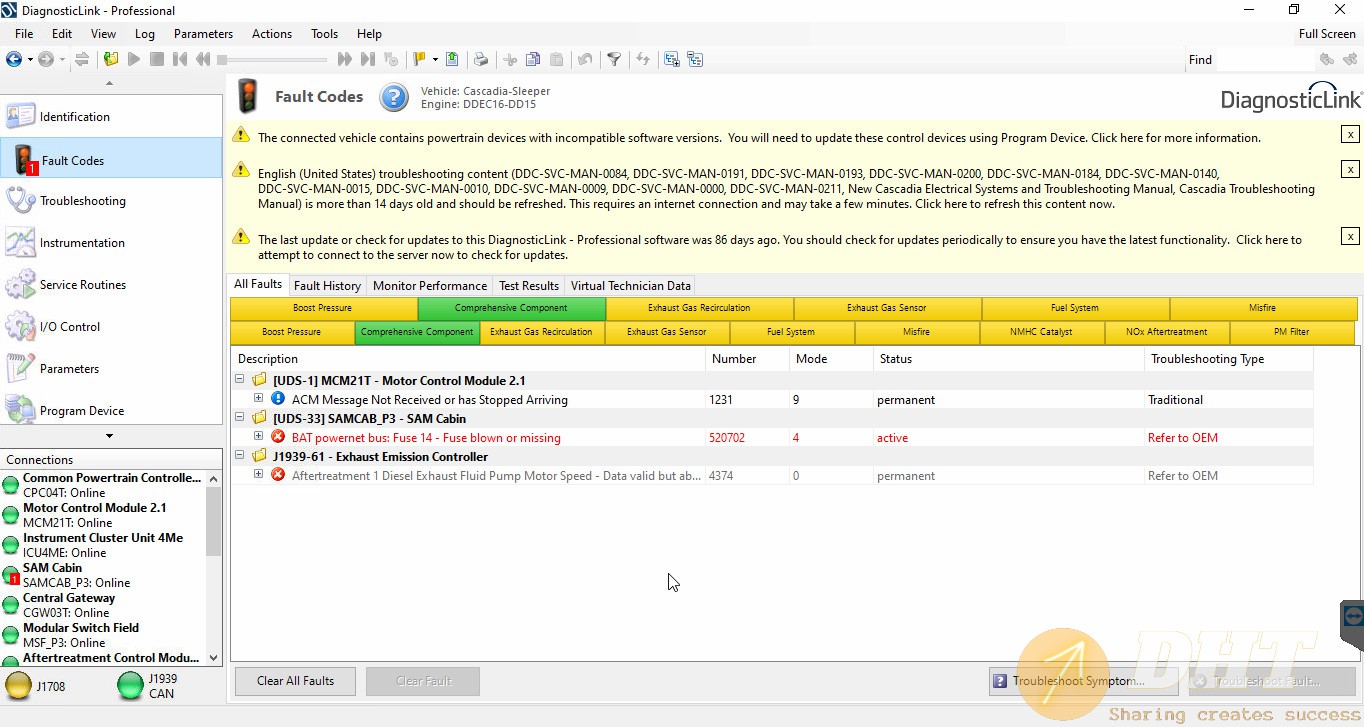This screenshot has width=1364, height=727.
Task: Open the Identification panel in sidebar
Action: 111,116
